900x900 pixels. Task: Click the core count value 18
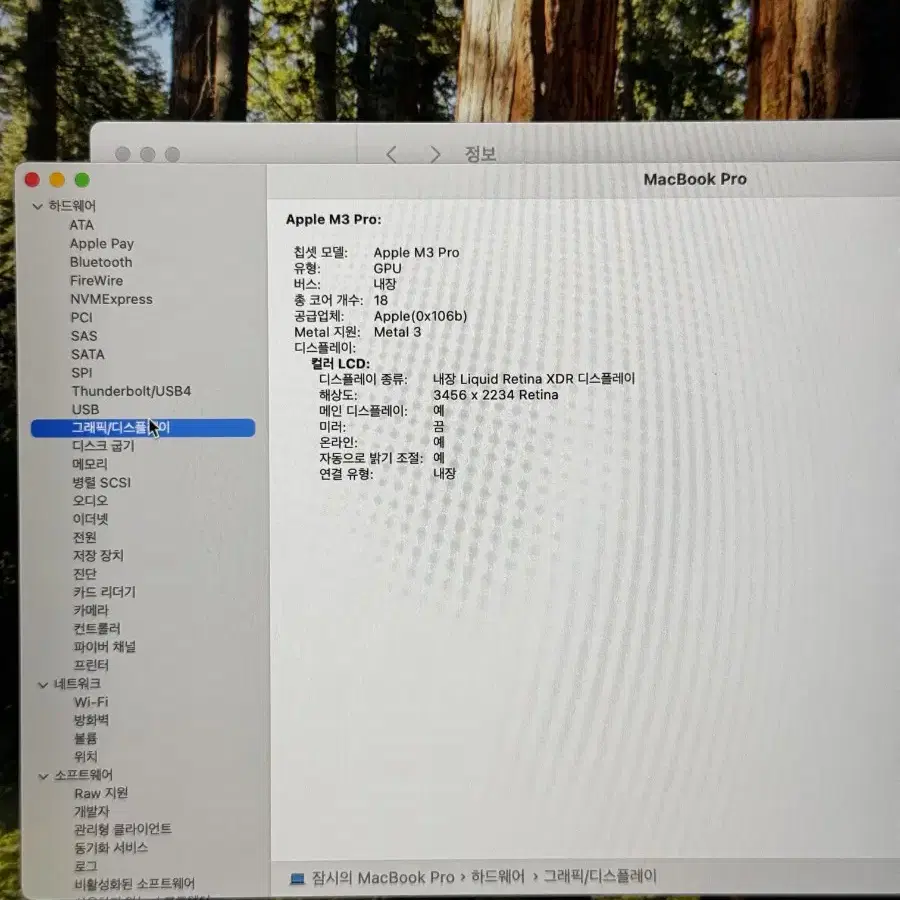tap(381, 300)
